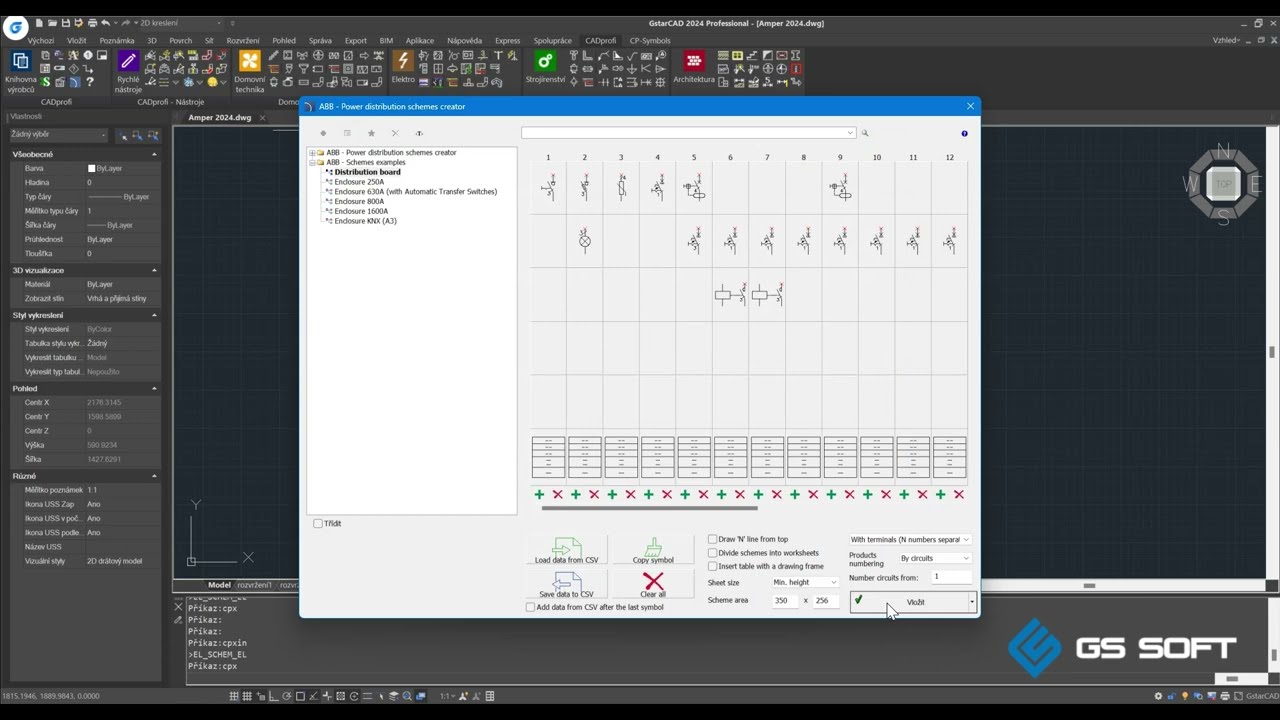Open the Výchozí ribbon tab
The image size is (1280, 720).
click(x=41, y=41)
